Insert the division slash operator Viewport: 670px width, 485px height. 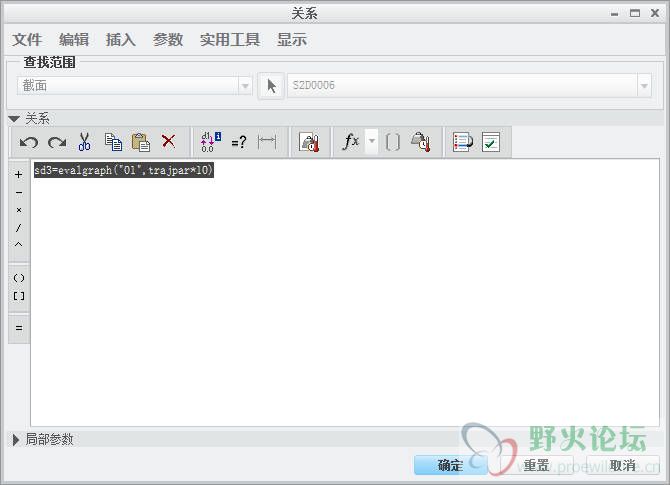click(x=18, y=228)
